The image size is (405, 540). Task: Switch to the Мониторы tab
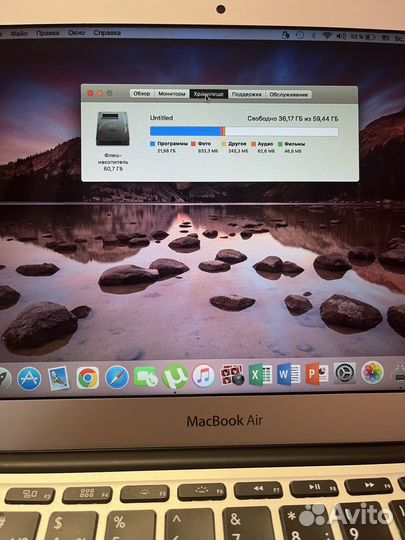[x=172, y=94]
